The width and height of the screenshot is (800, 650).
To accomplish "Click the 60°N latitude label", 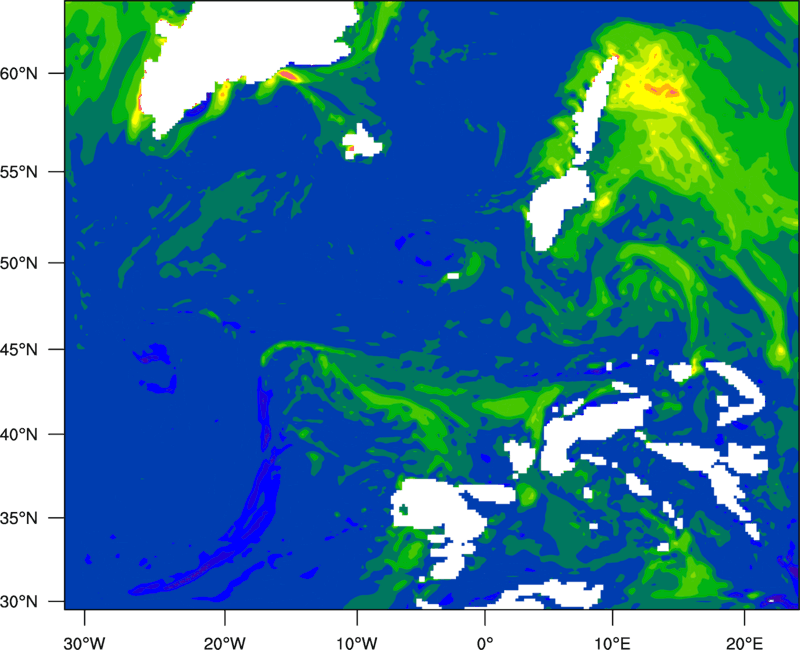I will click(x=19, y=73).
